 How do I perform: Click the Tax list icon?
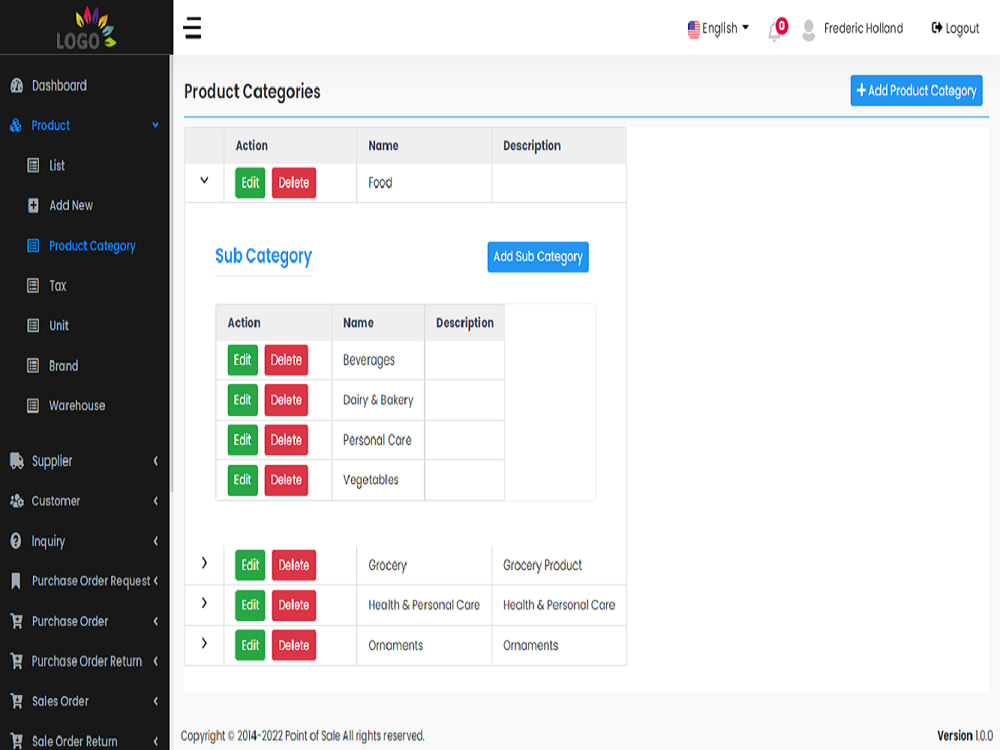[33, 286]
